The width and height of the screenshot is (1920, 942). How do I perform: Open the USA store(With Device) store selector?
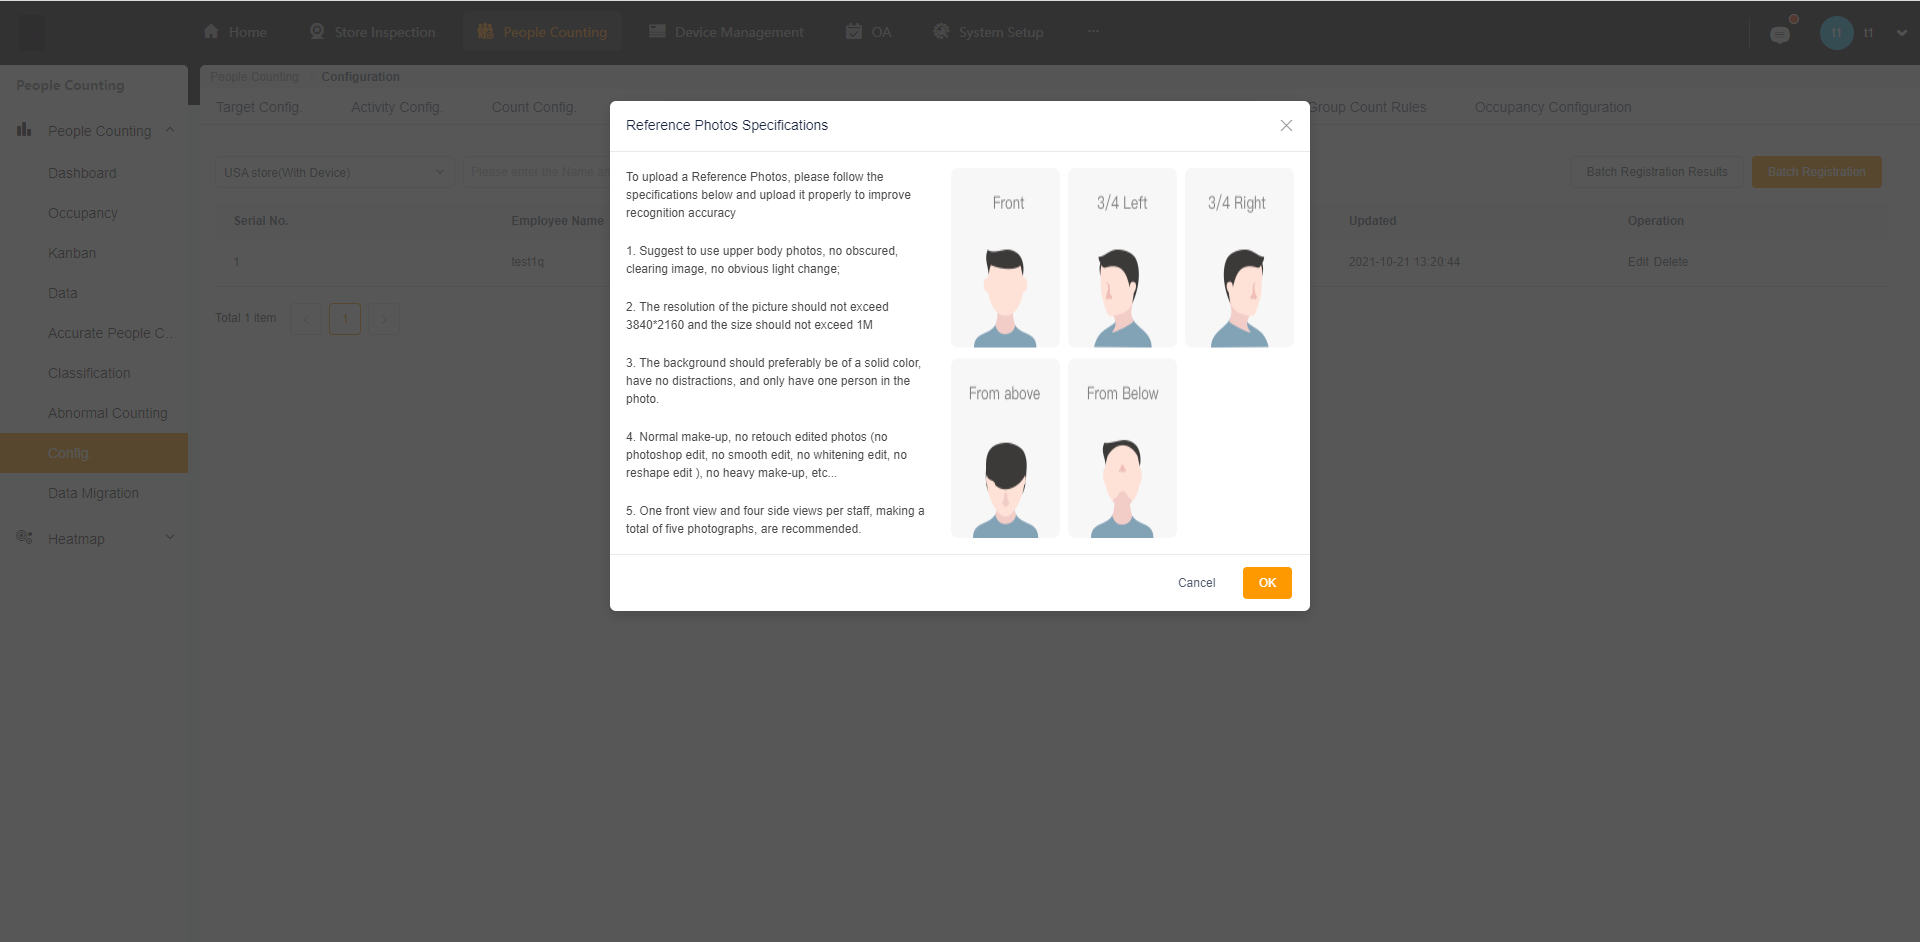click(333, 171)
